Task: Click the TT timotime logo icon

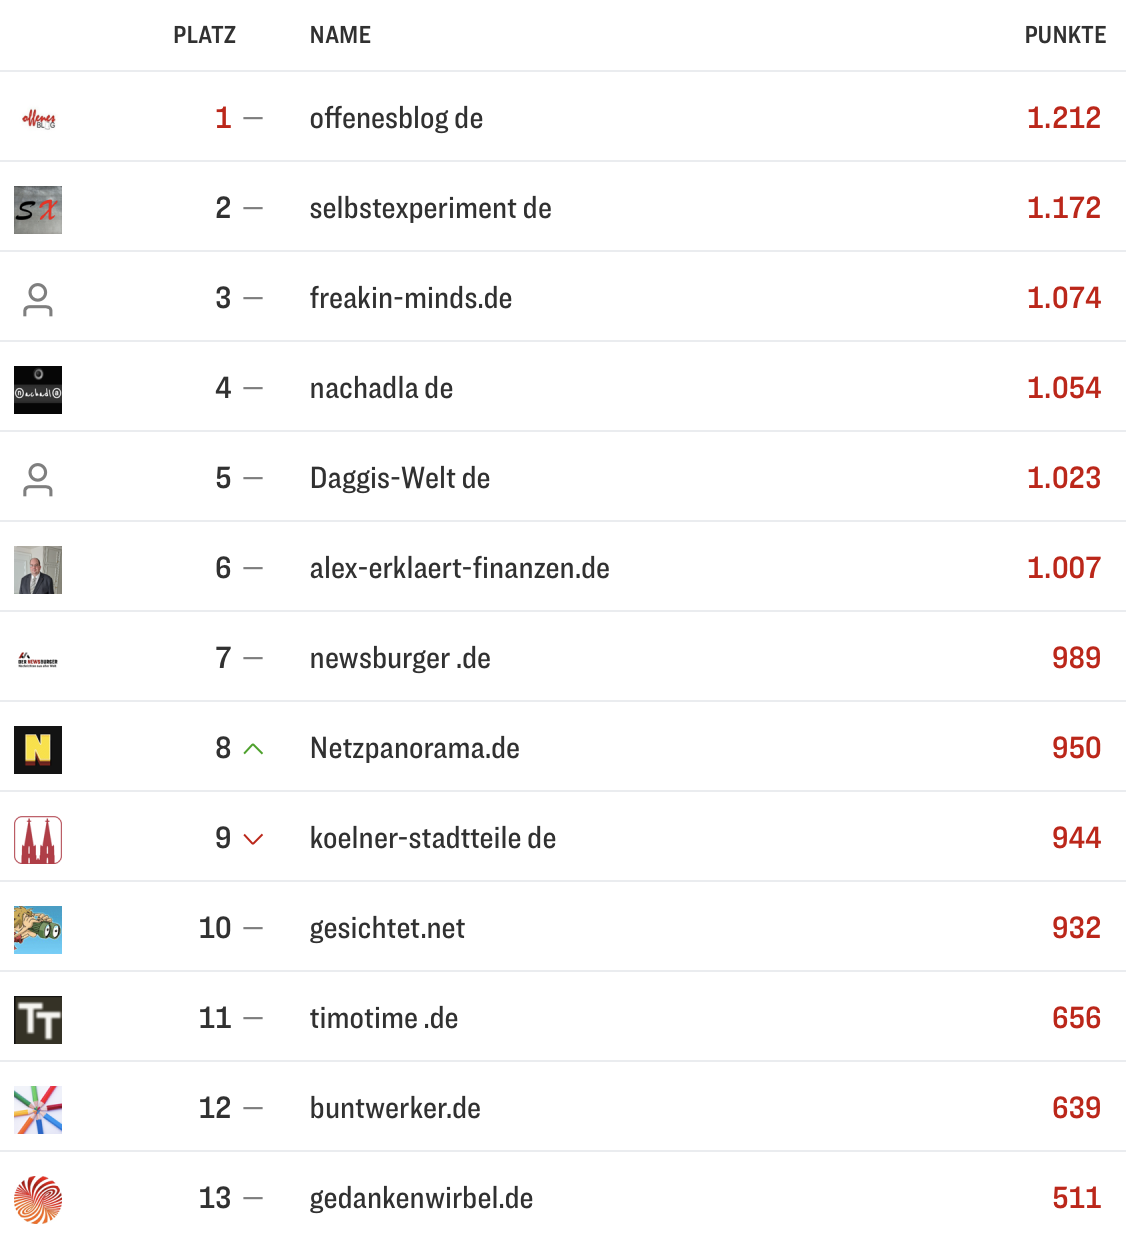Action: [38, 1020]
